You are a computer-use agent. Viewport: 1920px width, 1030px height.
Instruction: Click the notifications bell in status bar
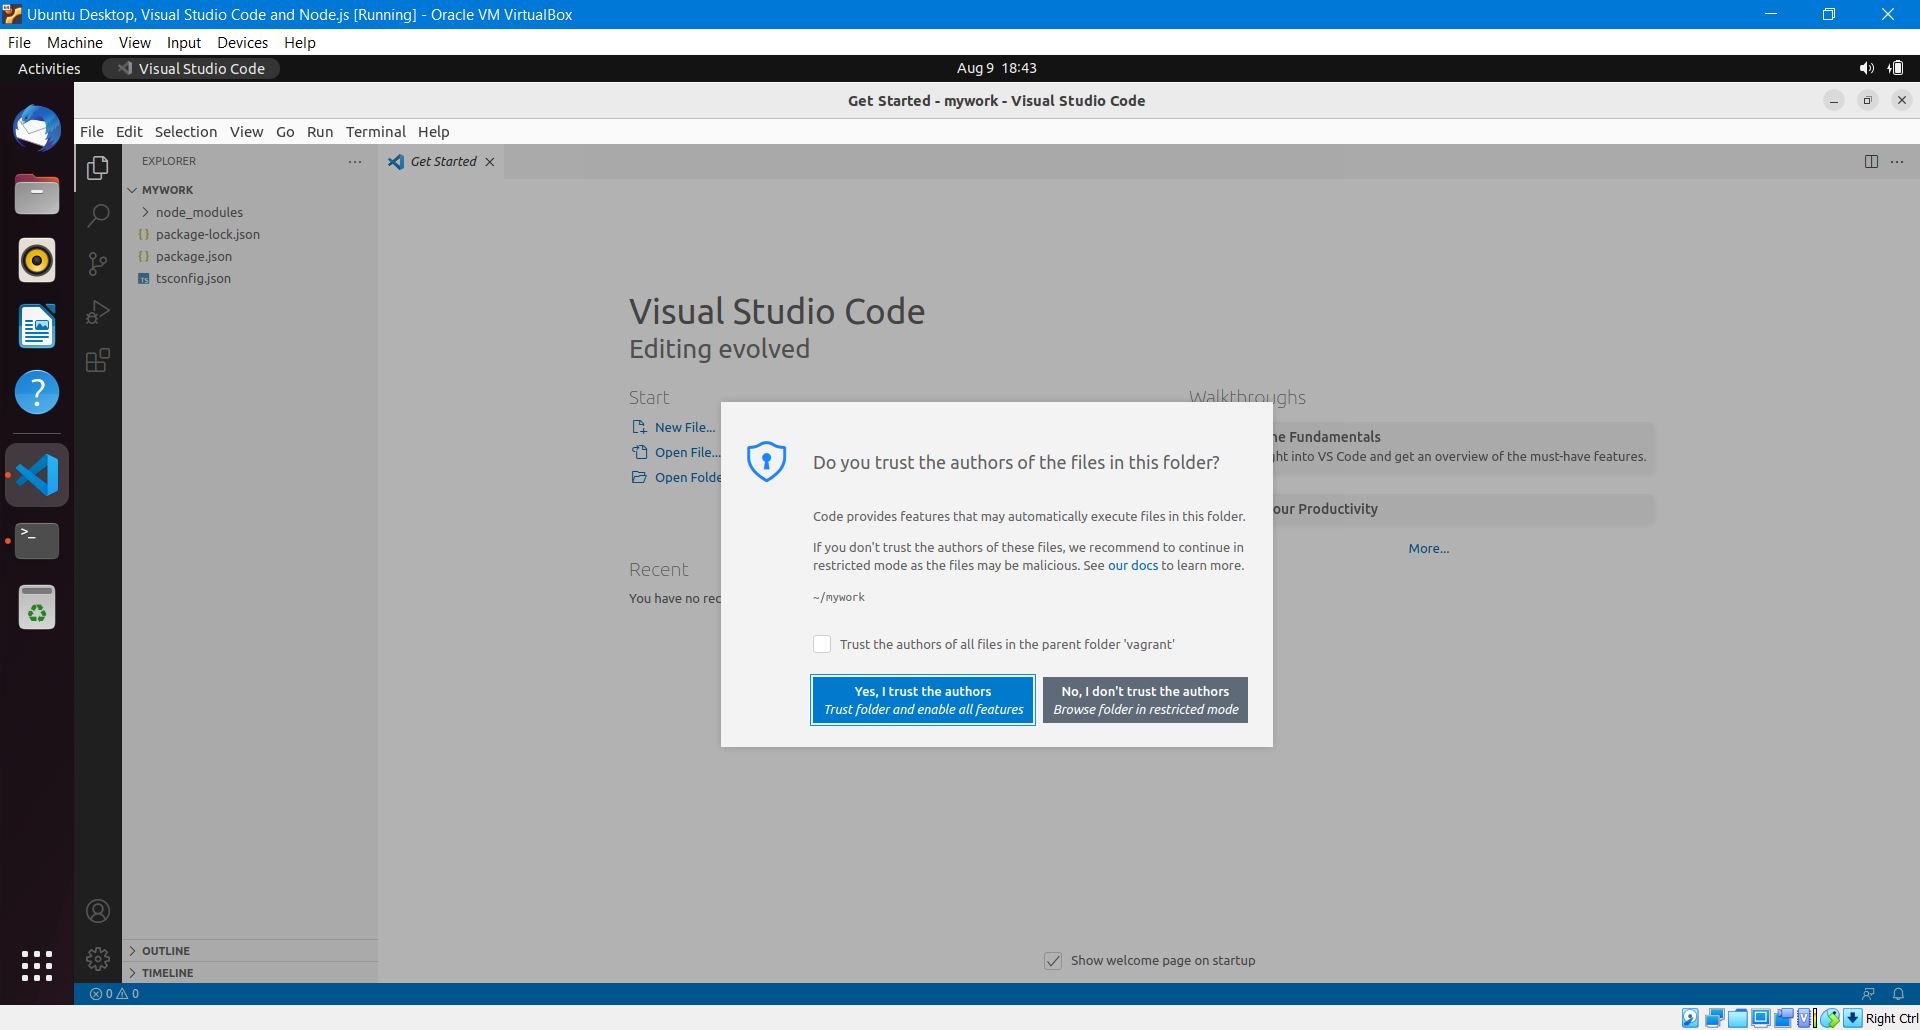[1897, 994]
